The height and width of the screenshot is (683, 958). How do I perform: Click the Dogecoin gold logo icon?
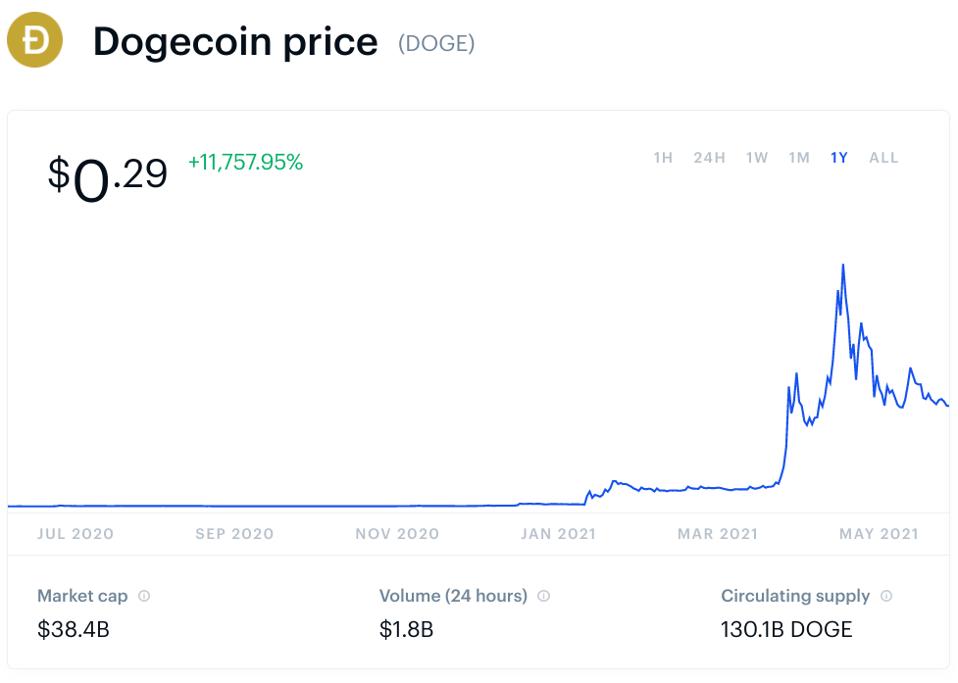coord(35,40)
